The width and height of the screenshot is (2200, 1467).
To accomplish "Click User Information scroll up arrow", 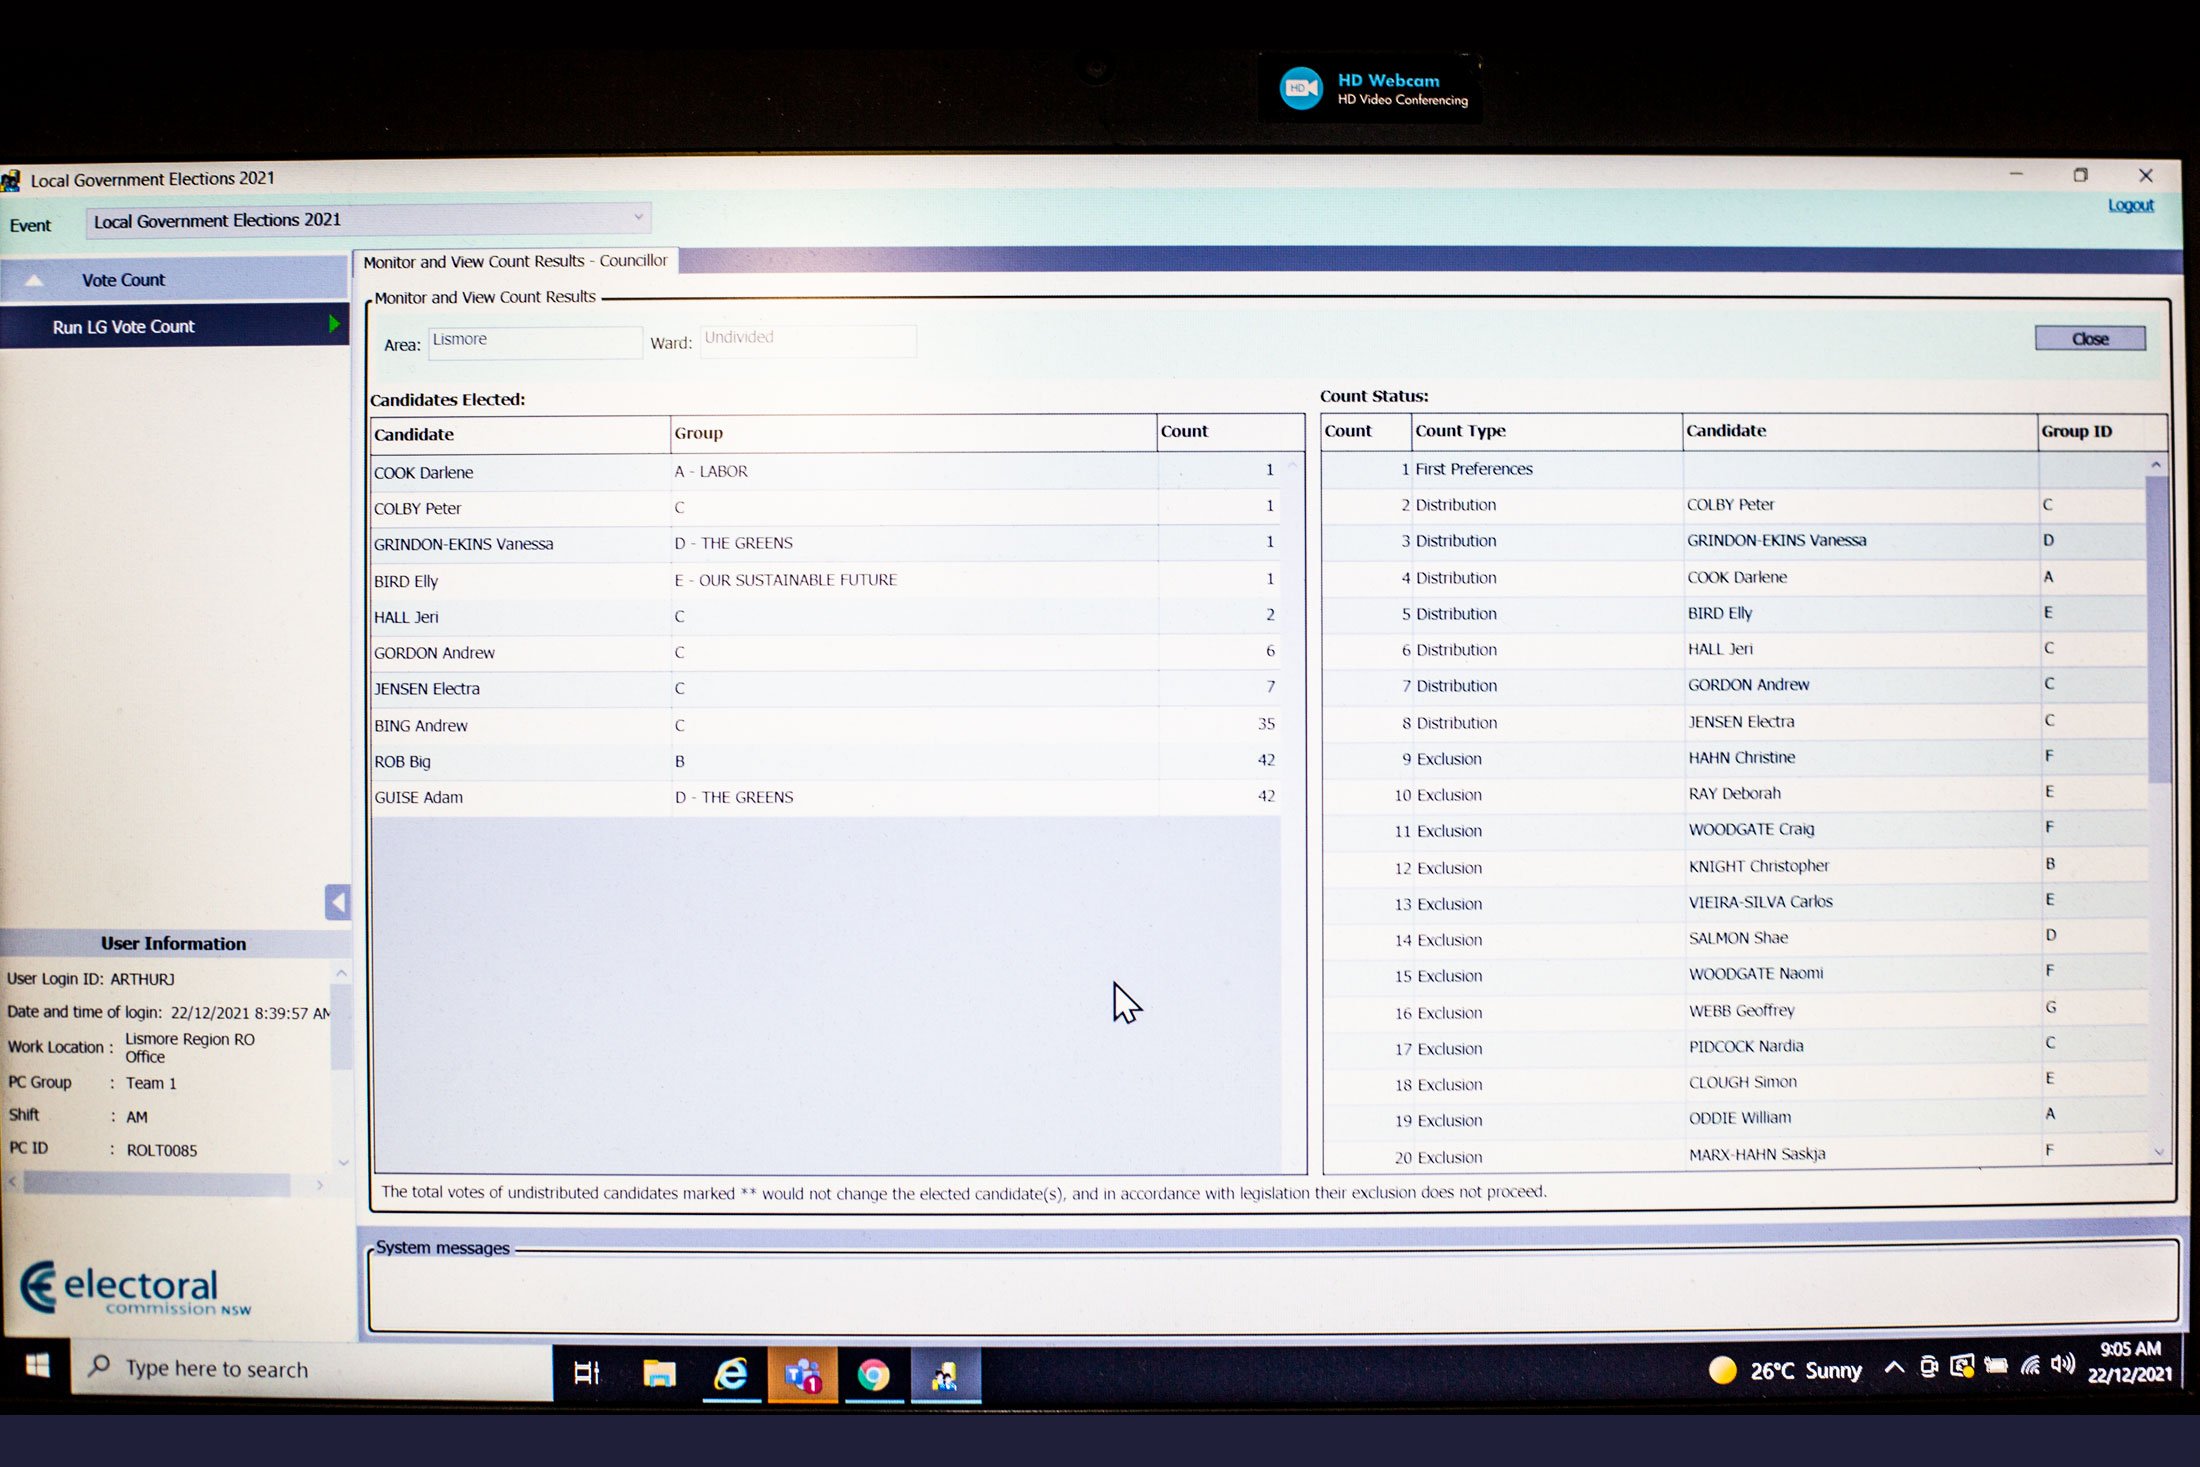I will (x=342, y=973).
